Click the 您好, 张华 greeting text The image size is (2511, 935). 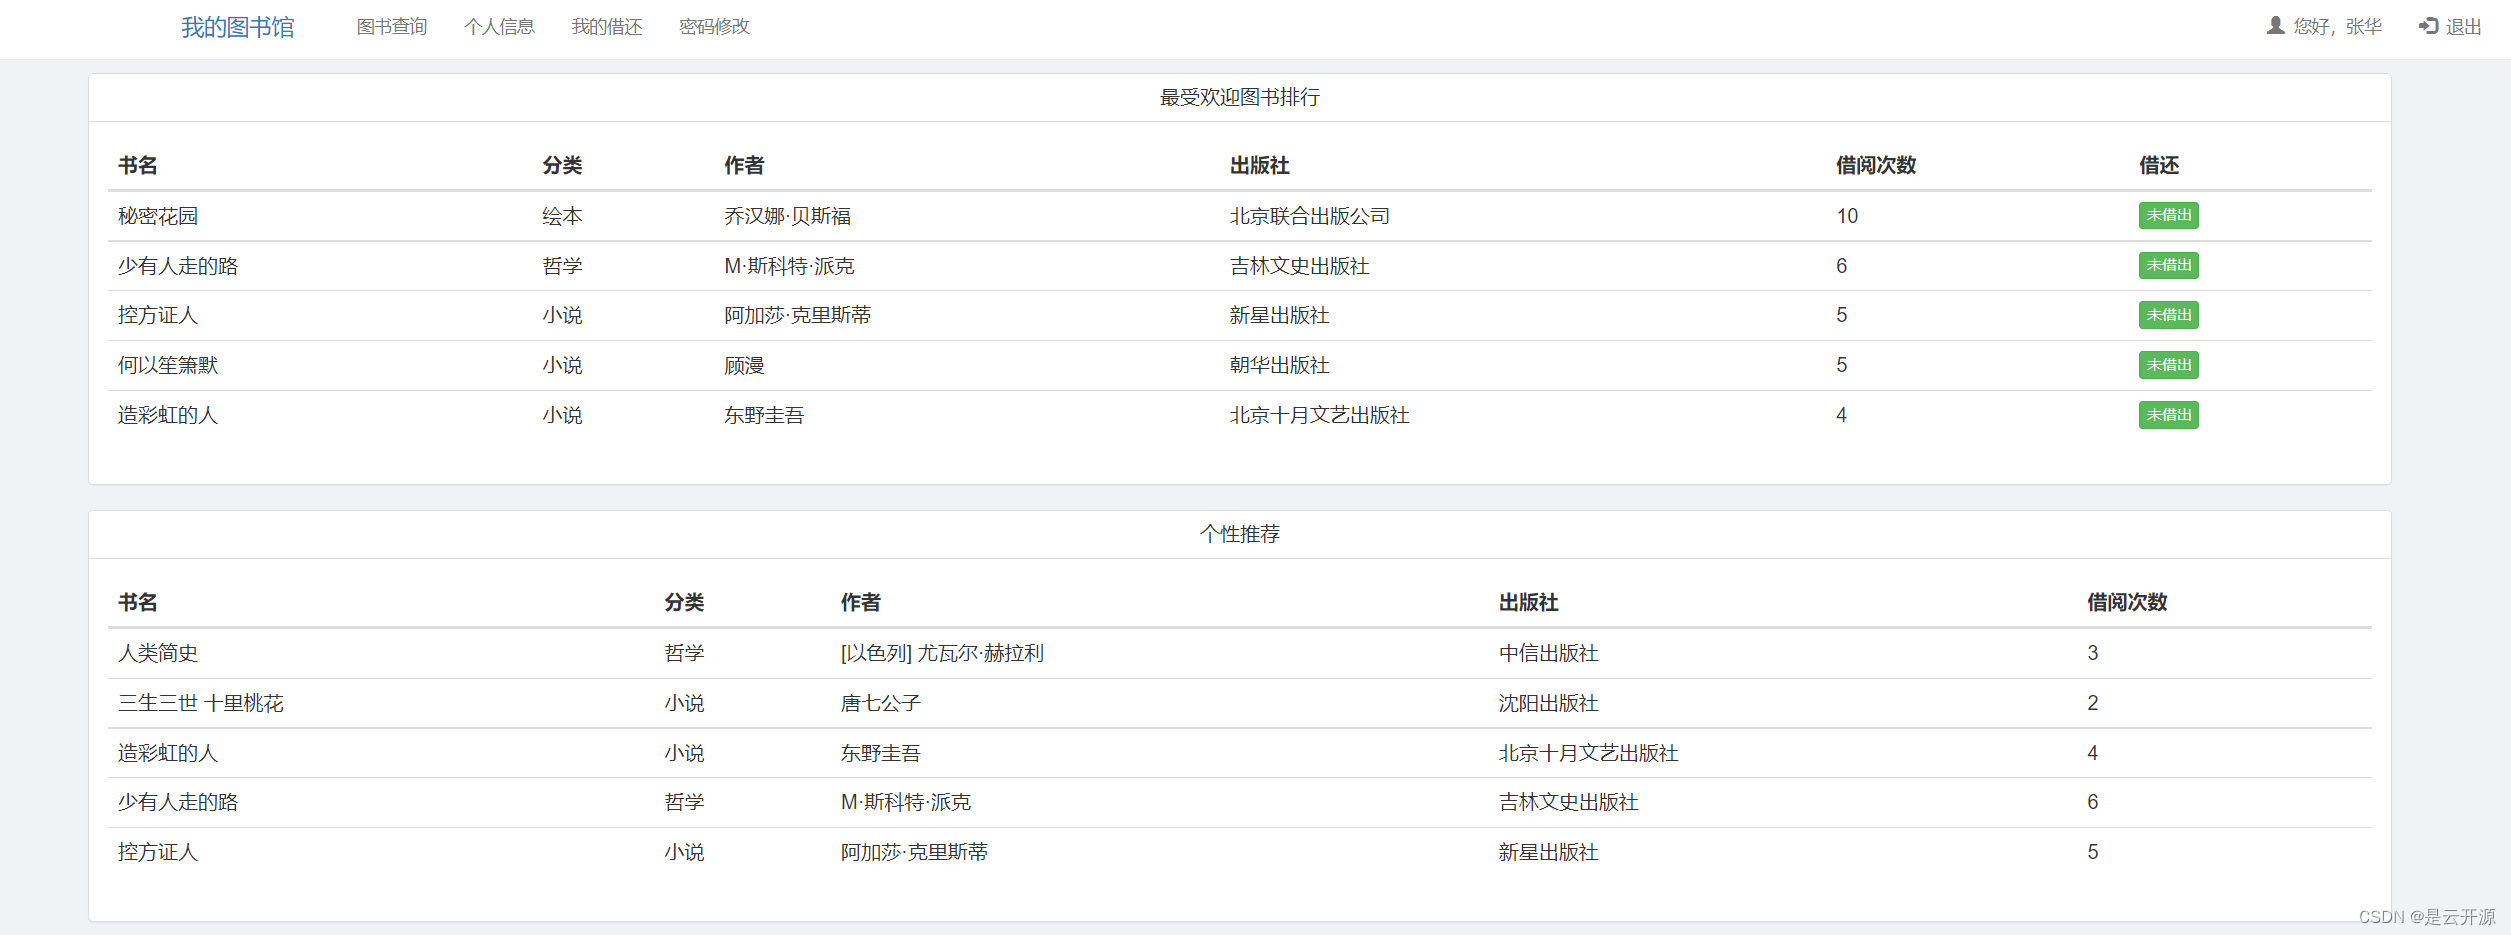(2338, 27)
